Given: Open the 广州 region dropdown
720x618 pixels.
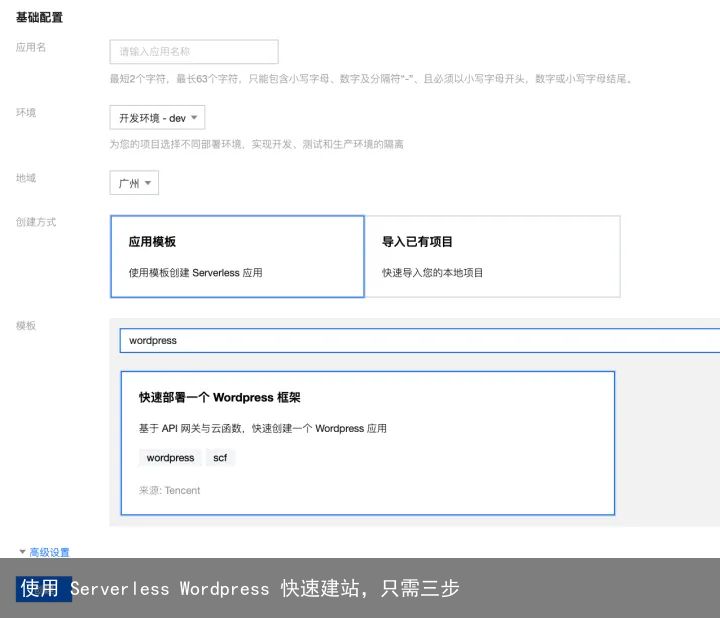Looking at the screenshot, I should point(134,183).
